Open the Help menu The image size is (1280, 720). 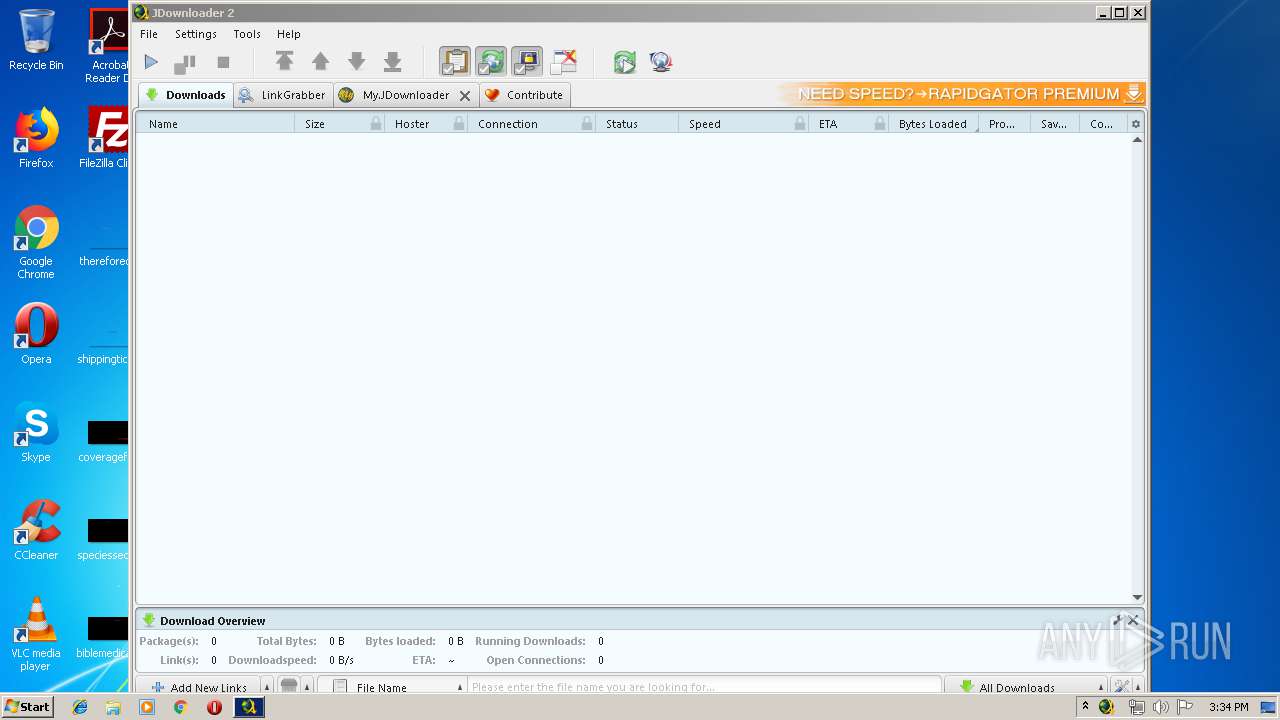pos(289,34)
